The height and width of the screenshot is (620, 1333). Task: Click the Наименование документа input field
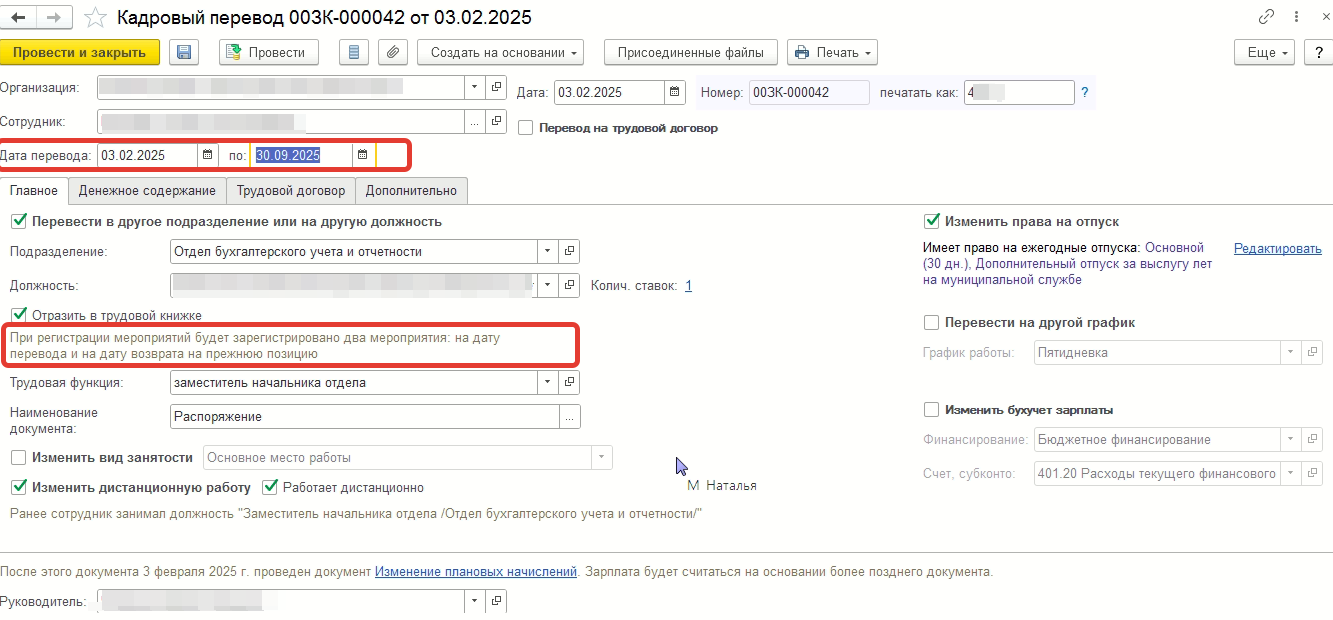click(362, 417)
